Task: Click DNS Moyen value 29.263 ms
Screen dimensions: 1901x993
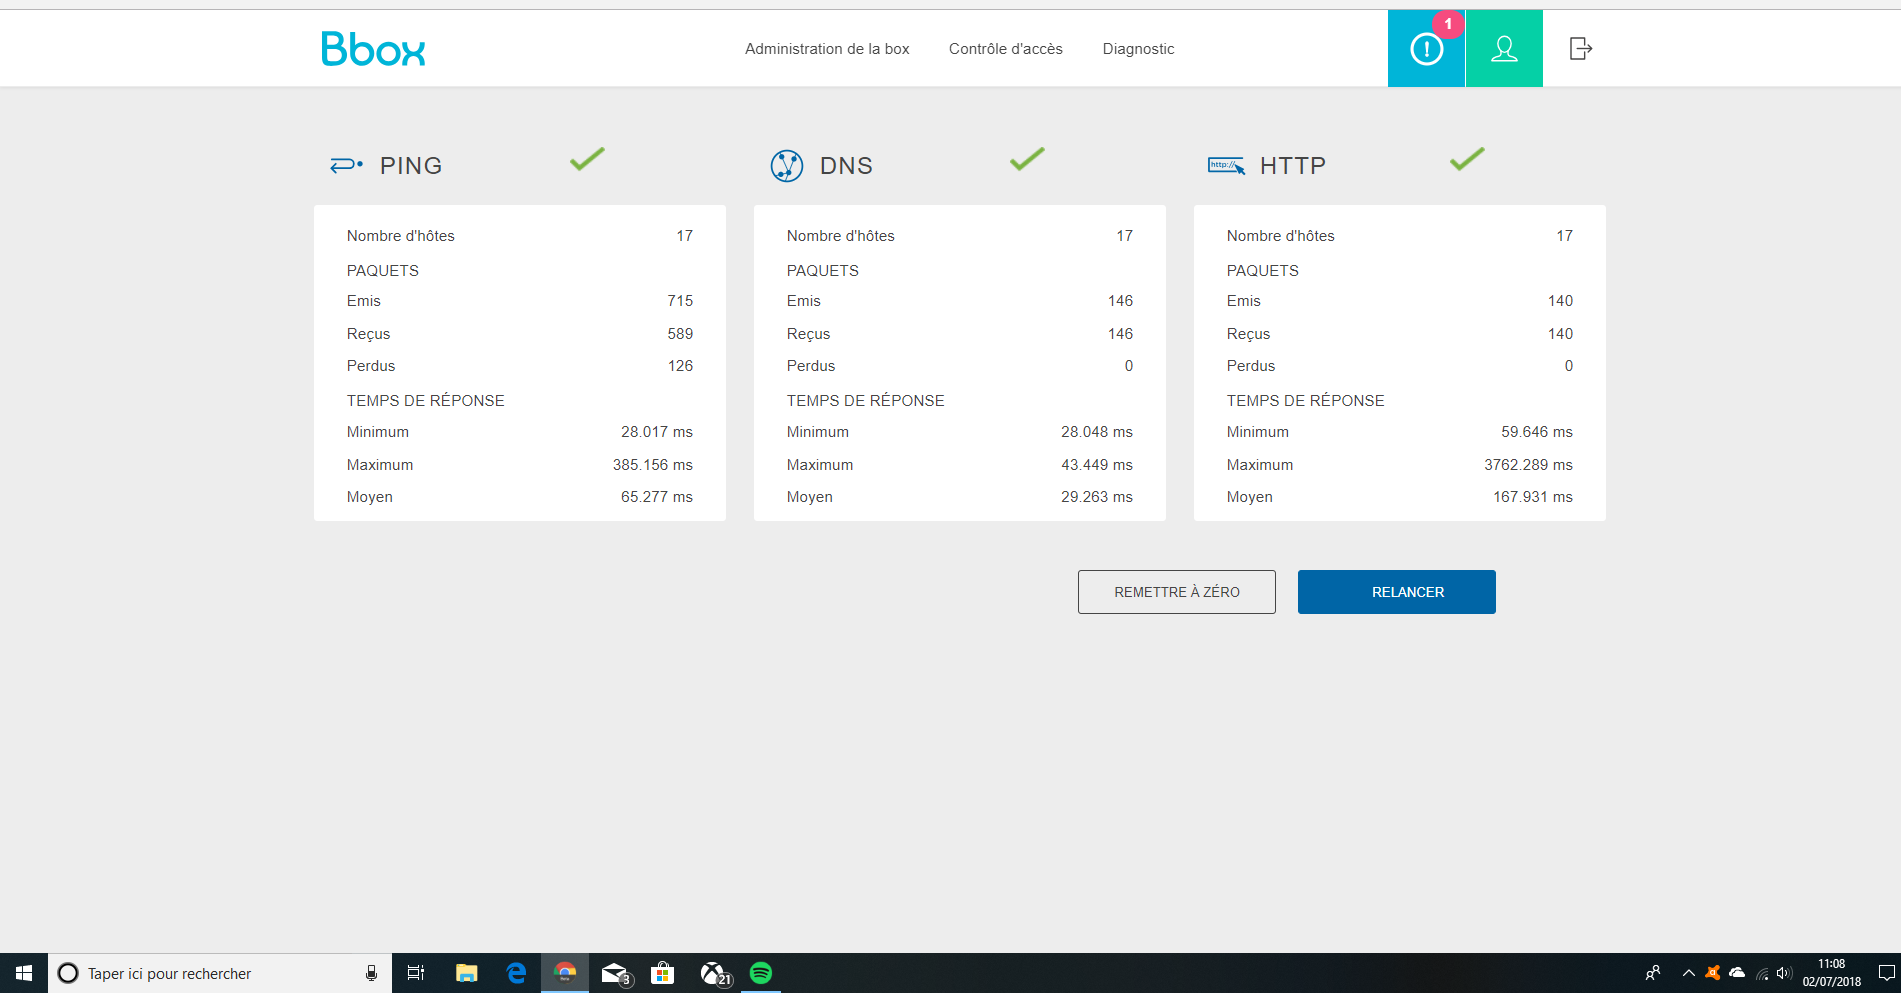Action: (1097, 497)
